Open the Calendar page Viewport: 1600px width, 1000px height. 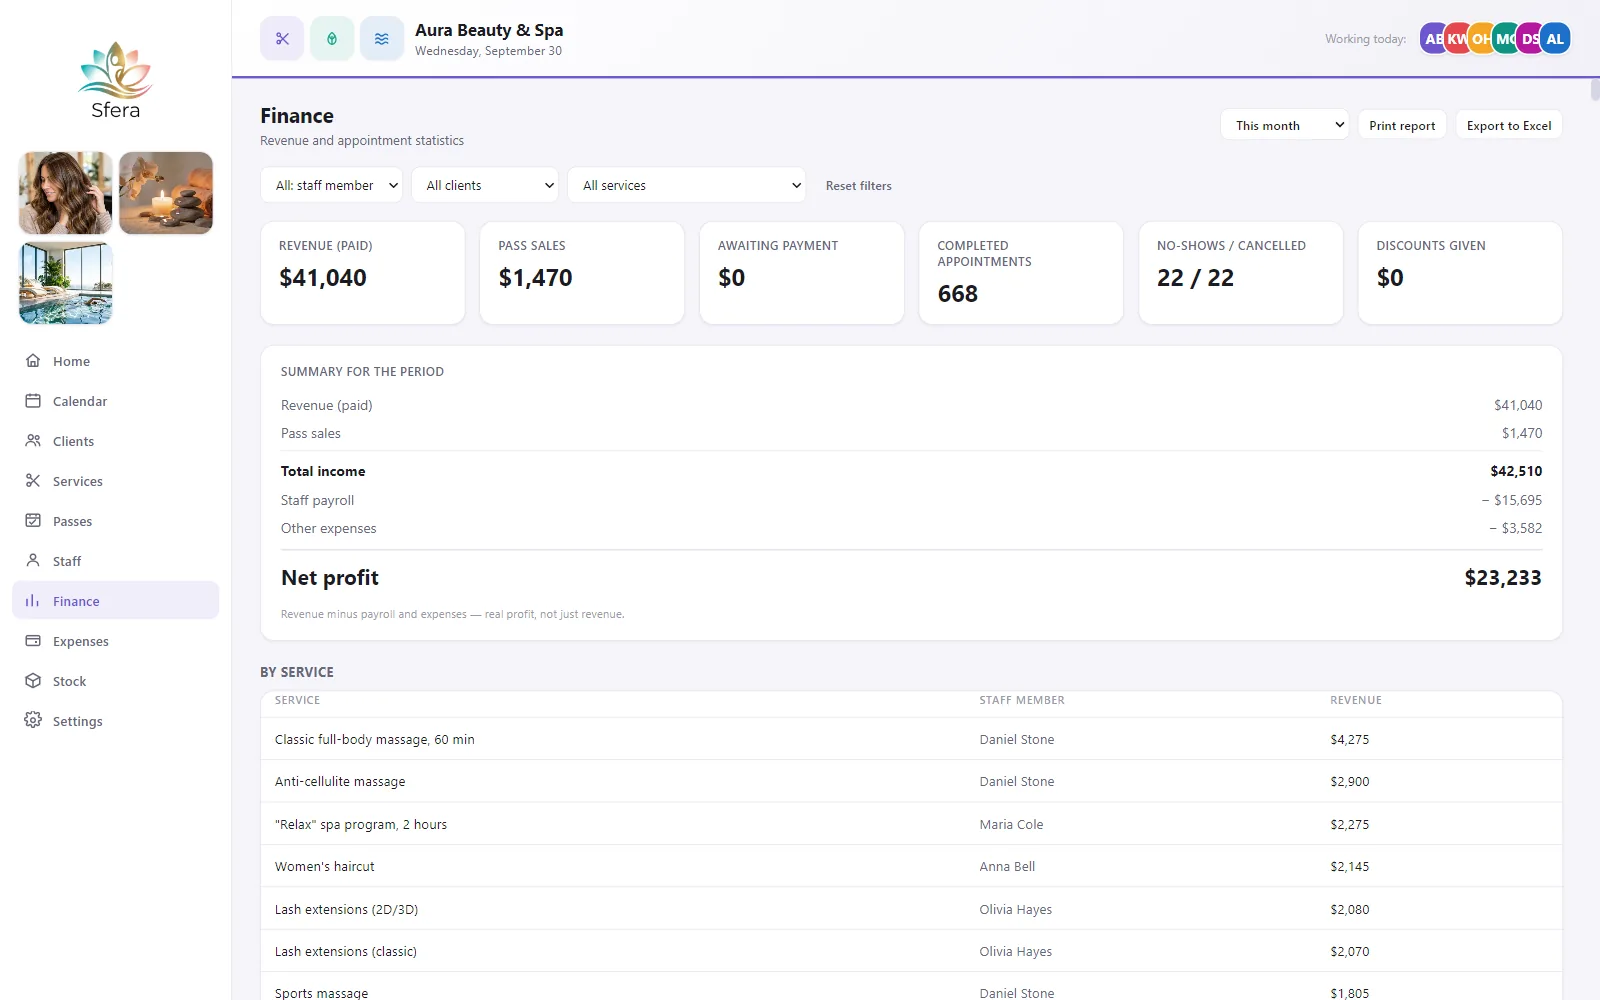116,401
